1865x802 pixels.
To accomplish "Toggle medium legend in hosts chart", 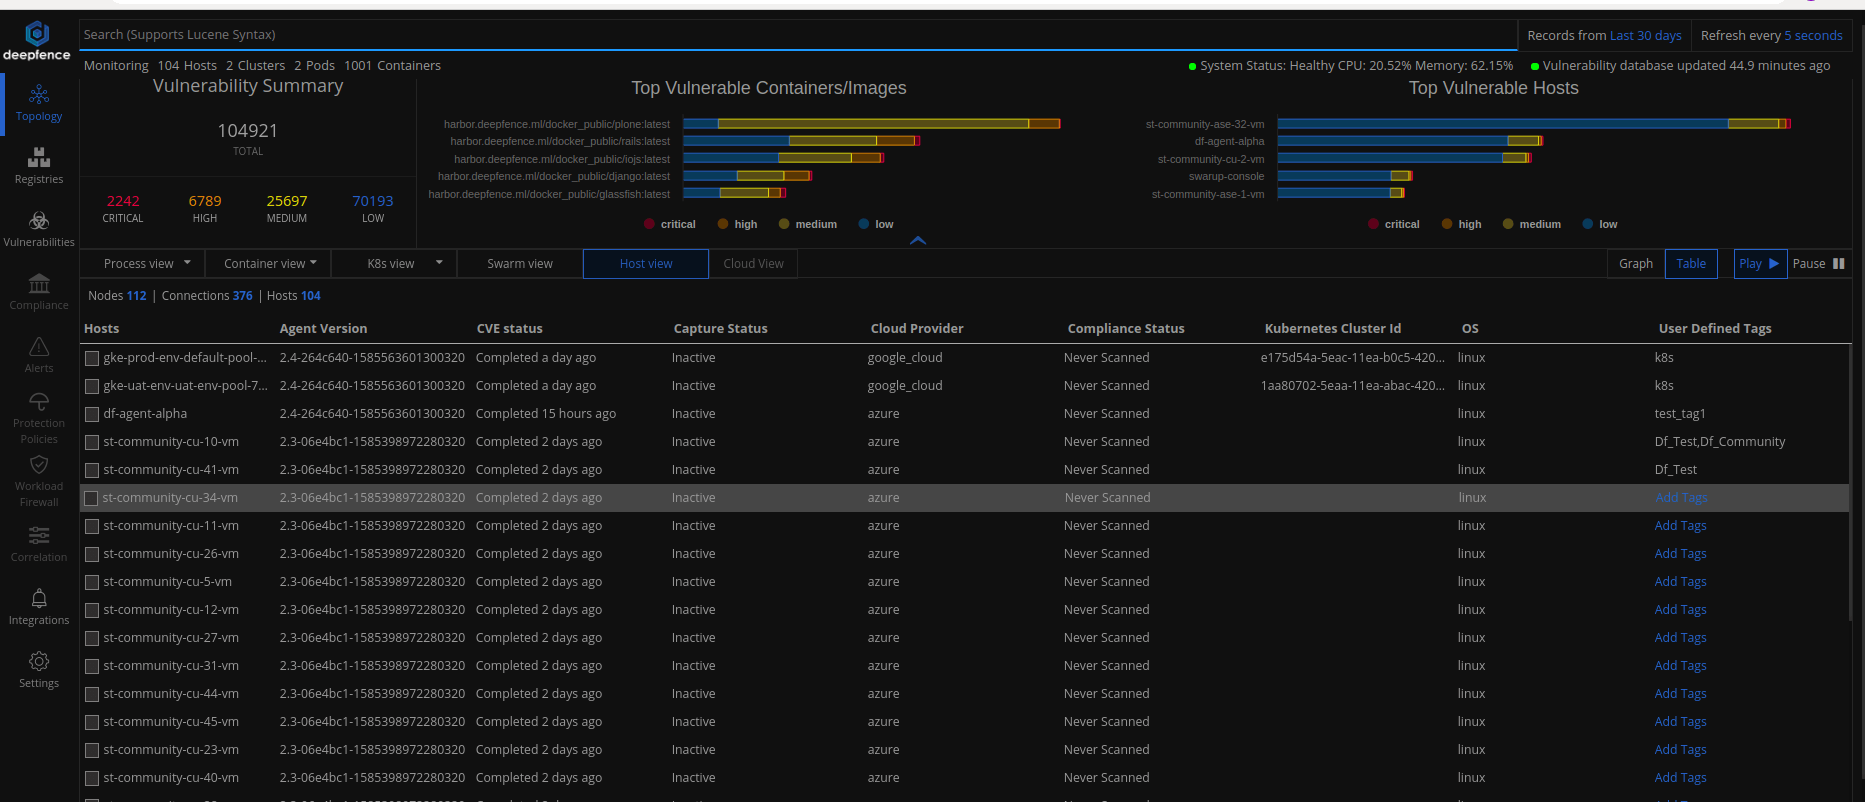I will 1531,224.
